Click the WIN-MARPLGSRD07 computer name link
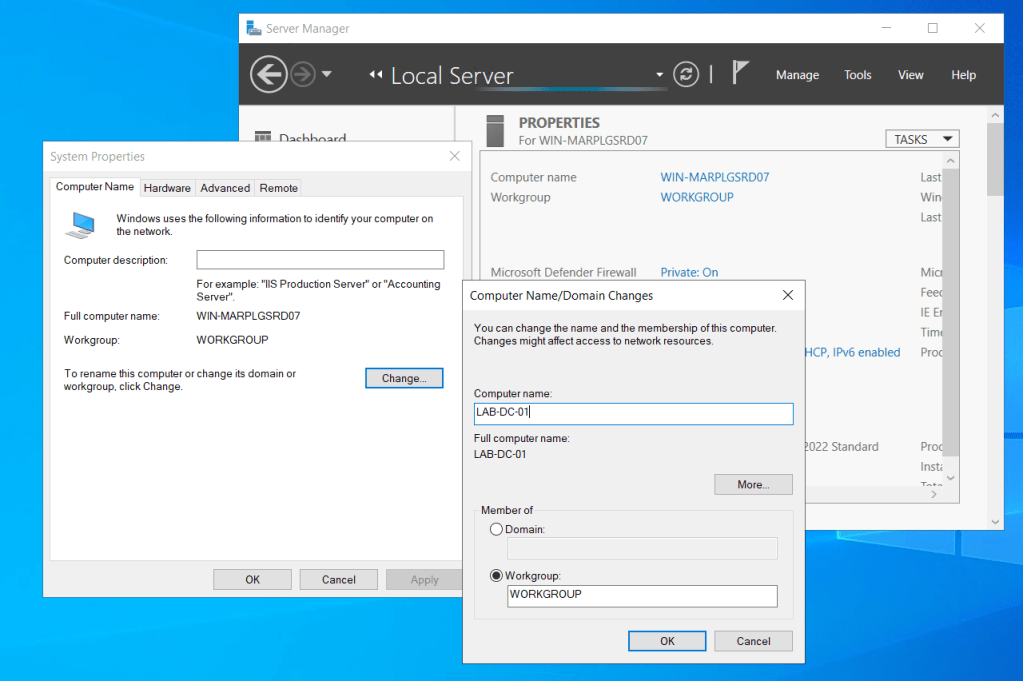This screenshot has height=681, width=1023. (x=714, y=177)
